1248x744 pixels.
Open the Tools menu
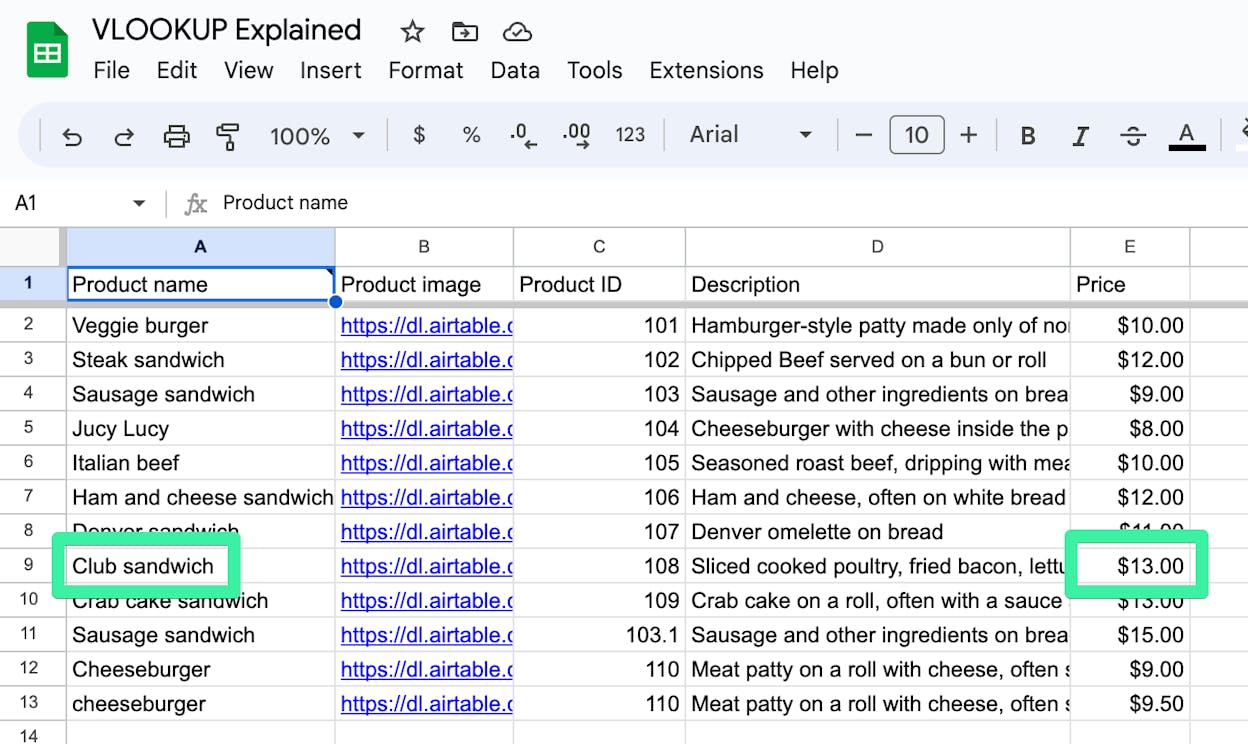coord(595,70)
